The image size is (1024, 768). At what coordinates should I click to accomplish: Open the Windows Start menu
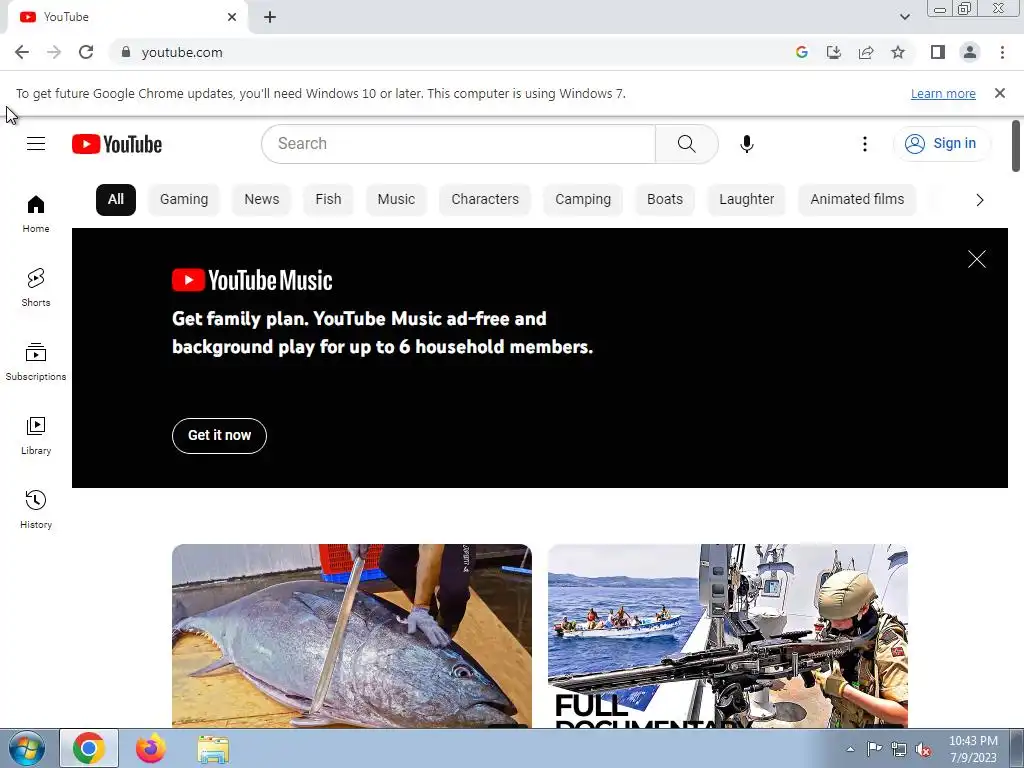(27, 748)
